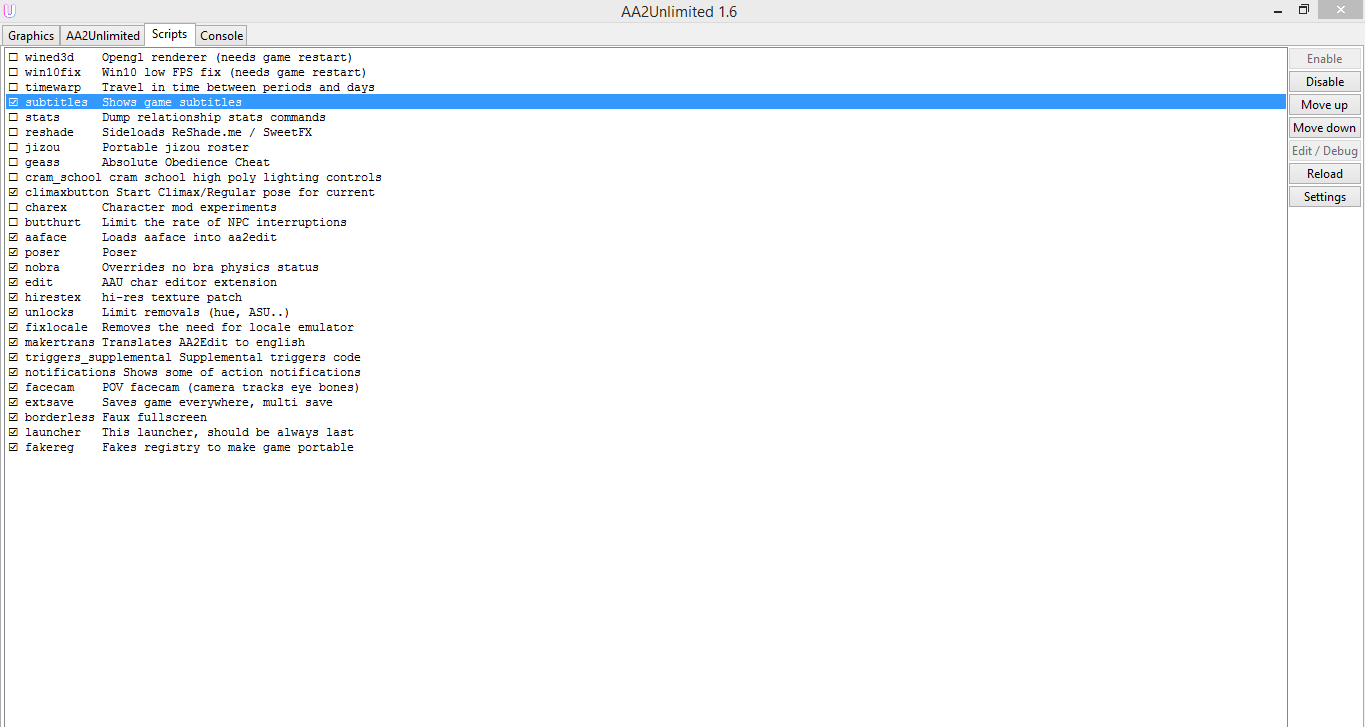The image size is (1365, 727).
Task: Select 'Dump relationship stats commands' row
Action: click(645, 117)
